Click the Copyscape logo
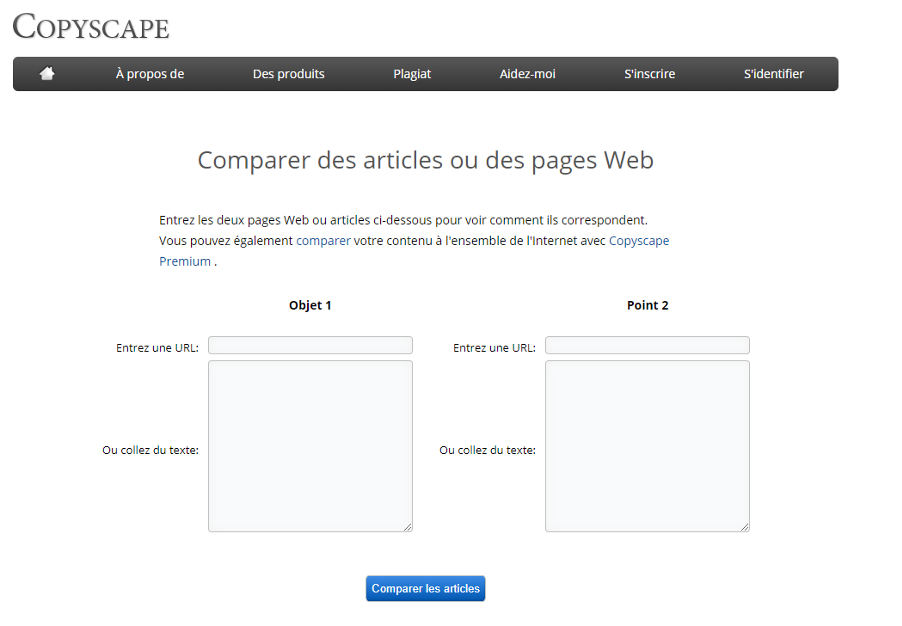902x626 pixels. [x=91, y=26]
